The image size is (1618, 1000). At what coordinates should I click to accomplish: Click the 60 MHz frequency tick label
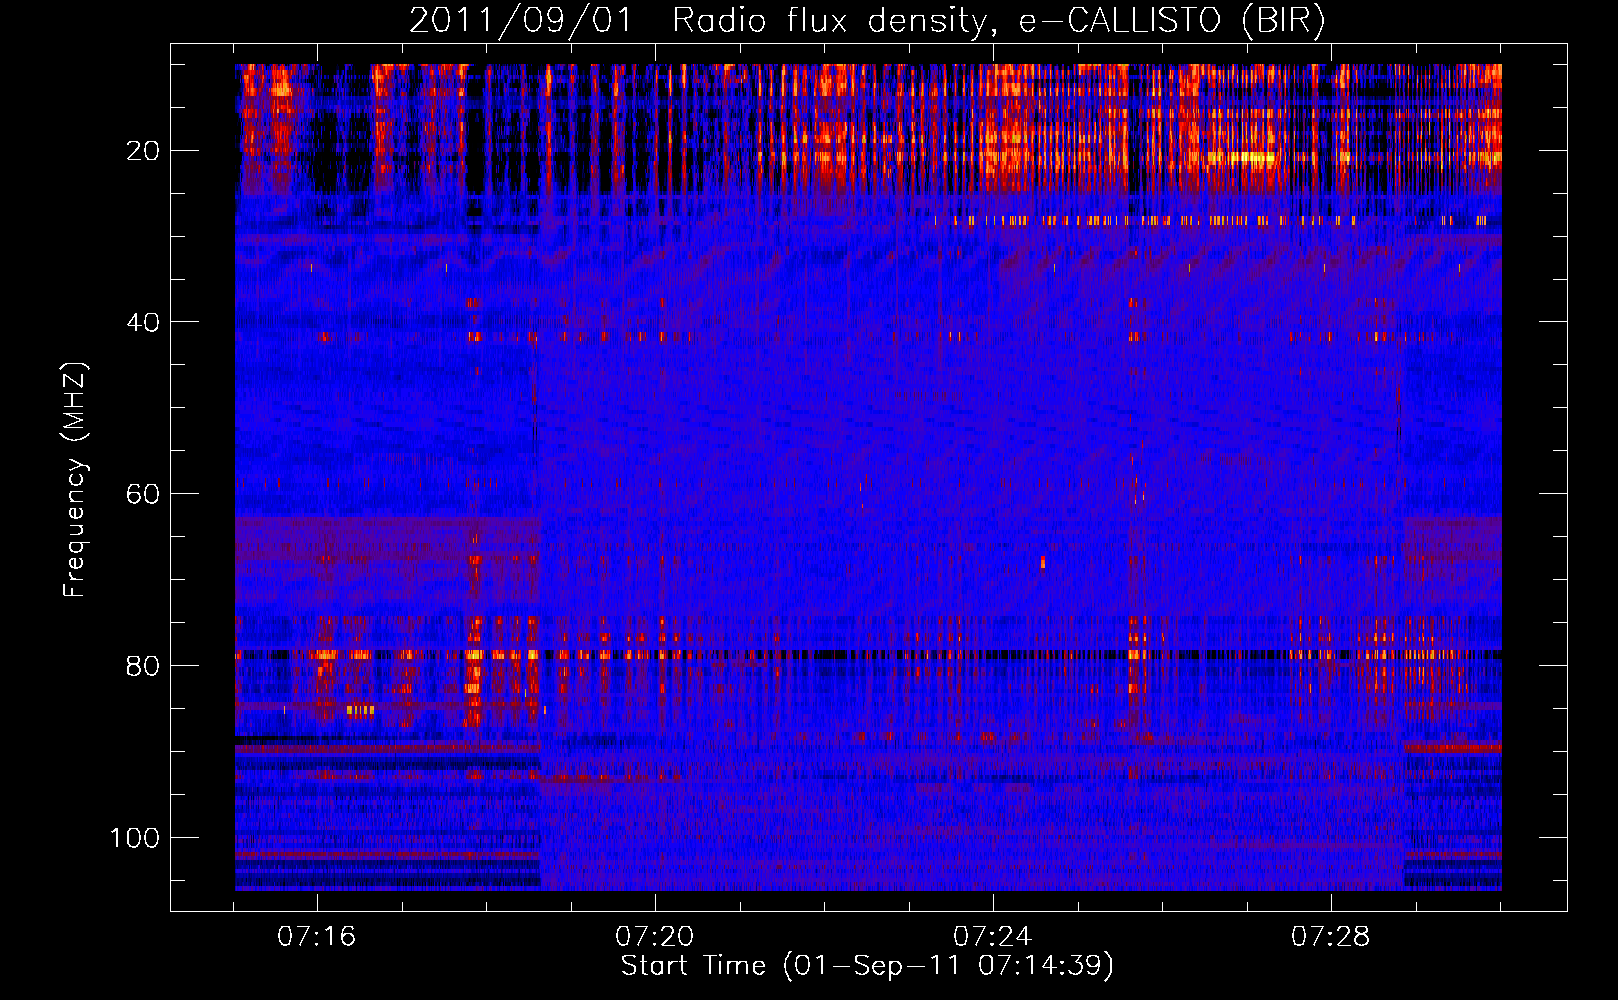click(143, 495)
